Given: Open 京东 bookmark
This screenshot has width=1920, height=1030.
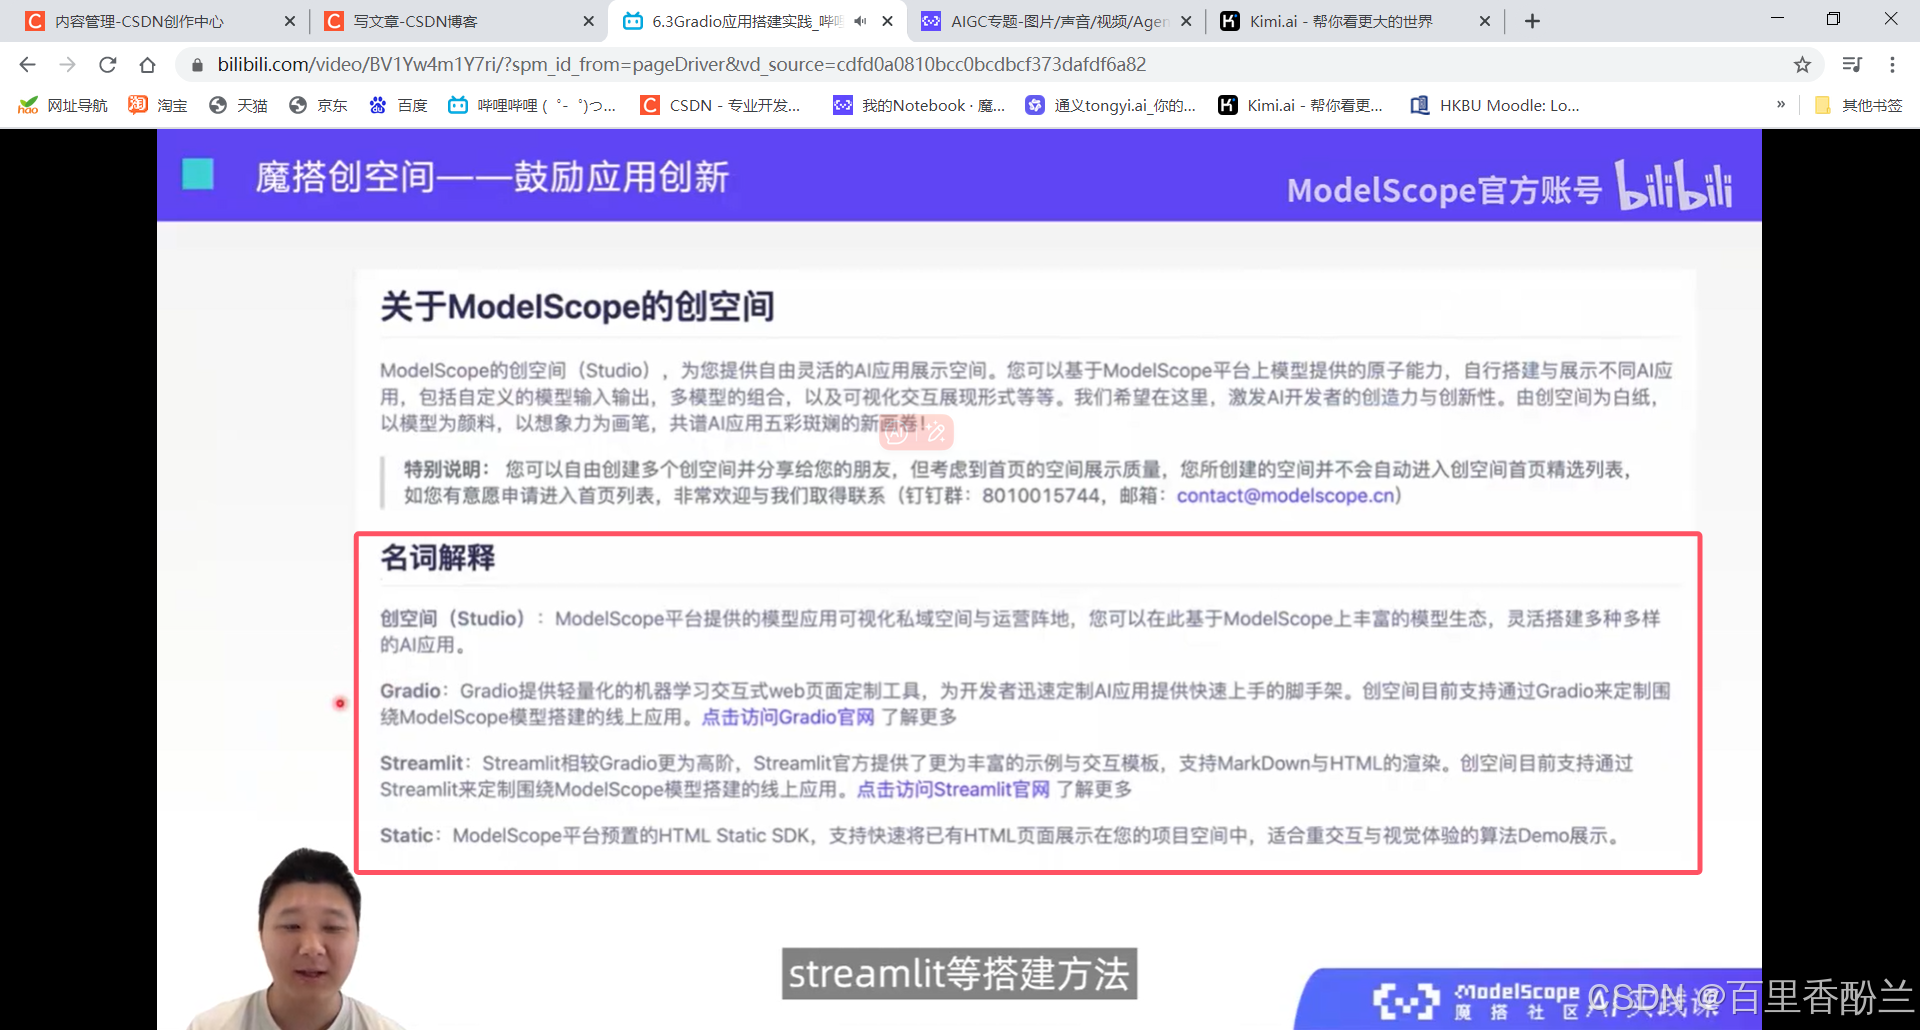Looking at the screenshot, I should point(318,105).
